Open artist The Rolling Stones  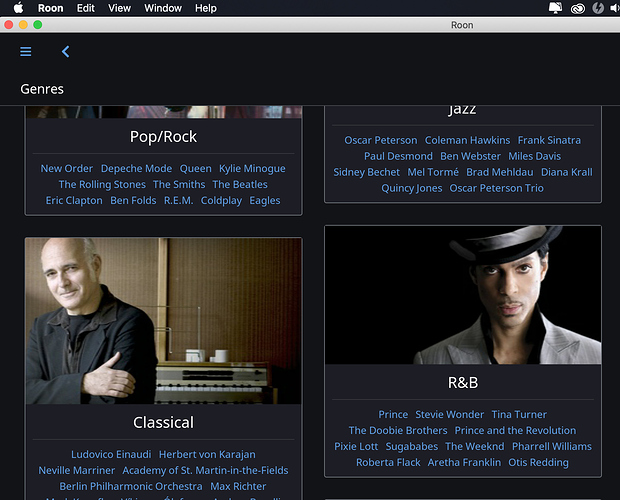pos(102,185)
